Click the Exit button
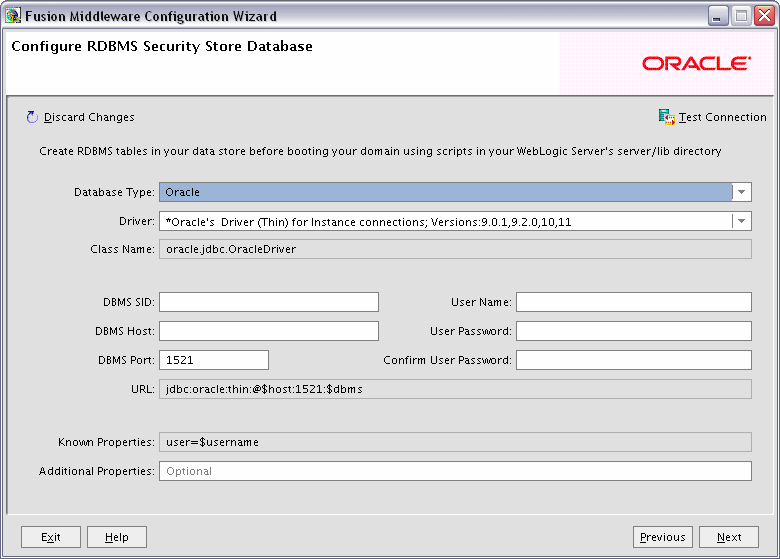This screenshot has width=780, height=559. pyautogui.click(x=51, y=537)
